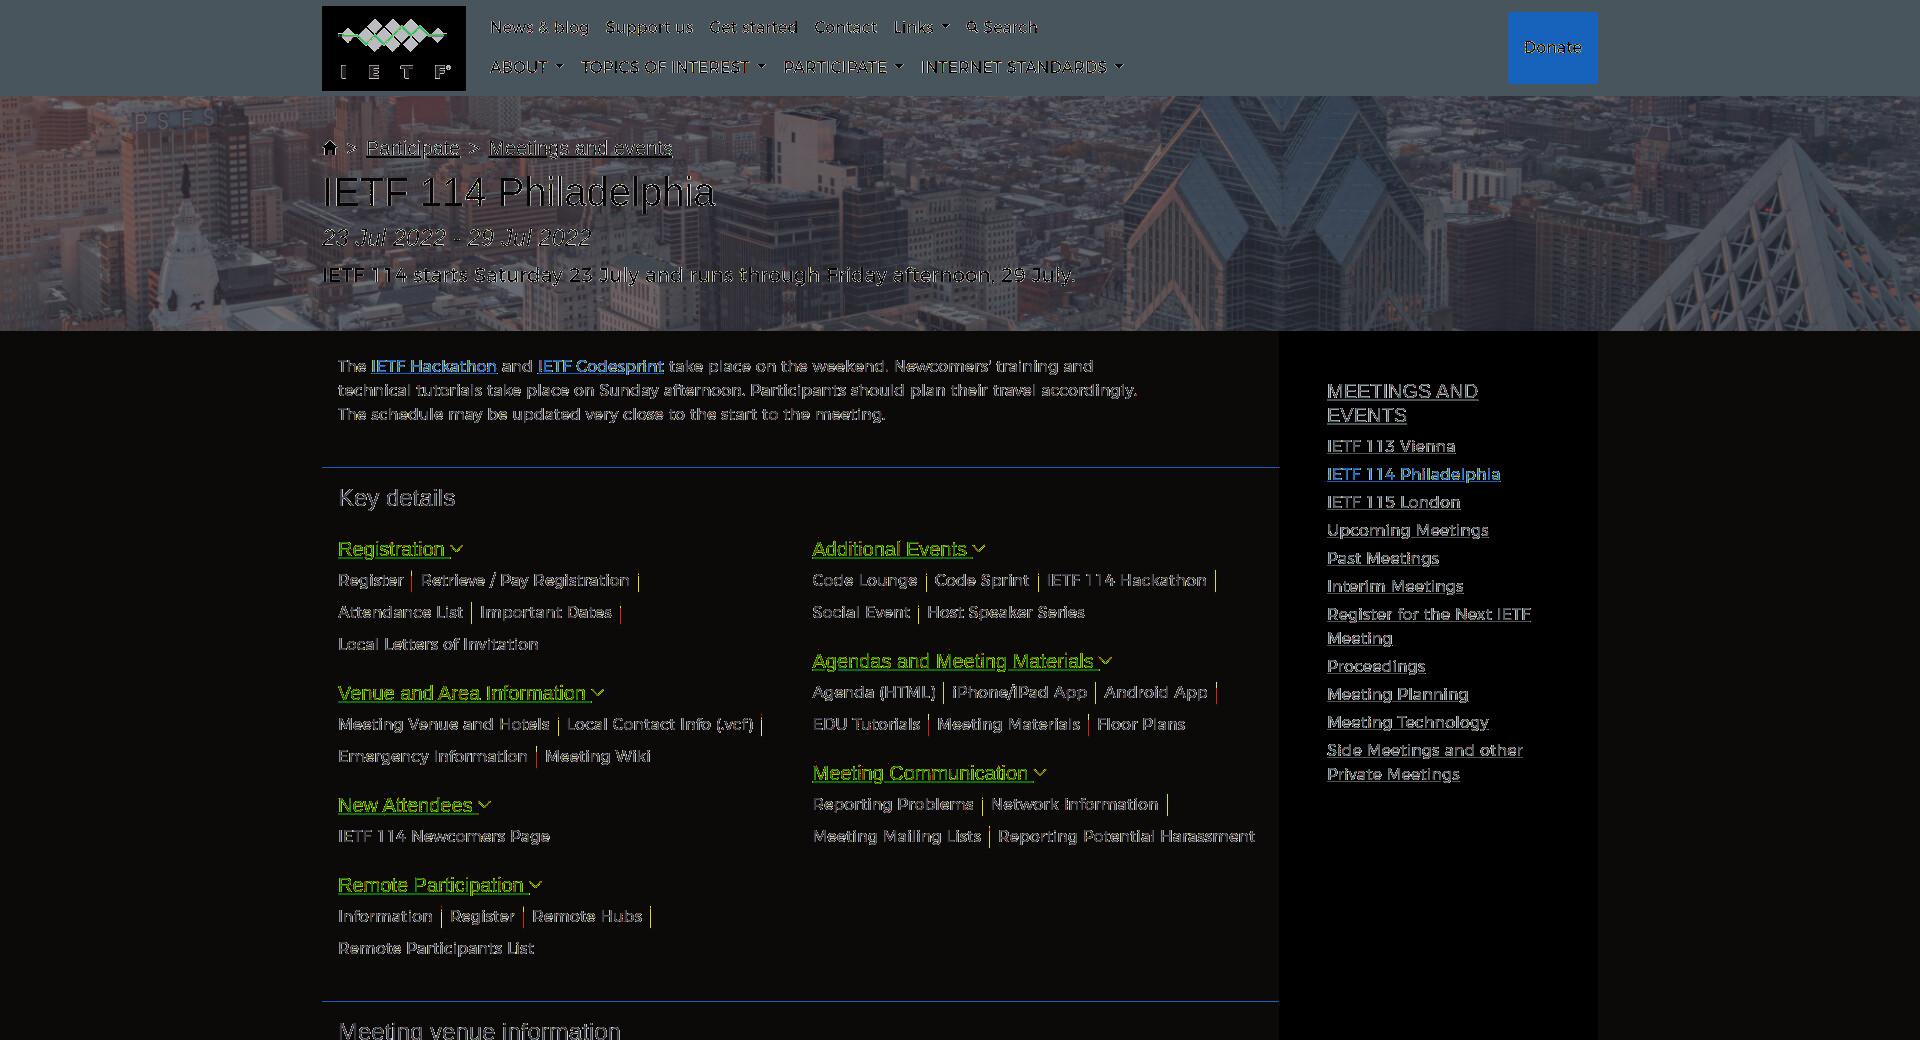Open Meeting Venue and Hotels link
The image size is (1920, 1040).
[443, 725]
